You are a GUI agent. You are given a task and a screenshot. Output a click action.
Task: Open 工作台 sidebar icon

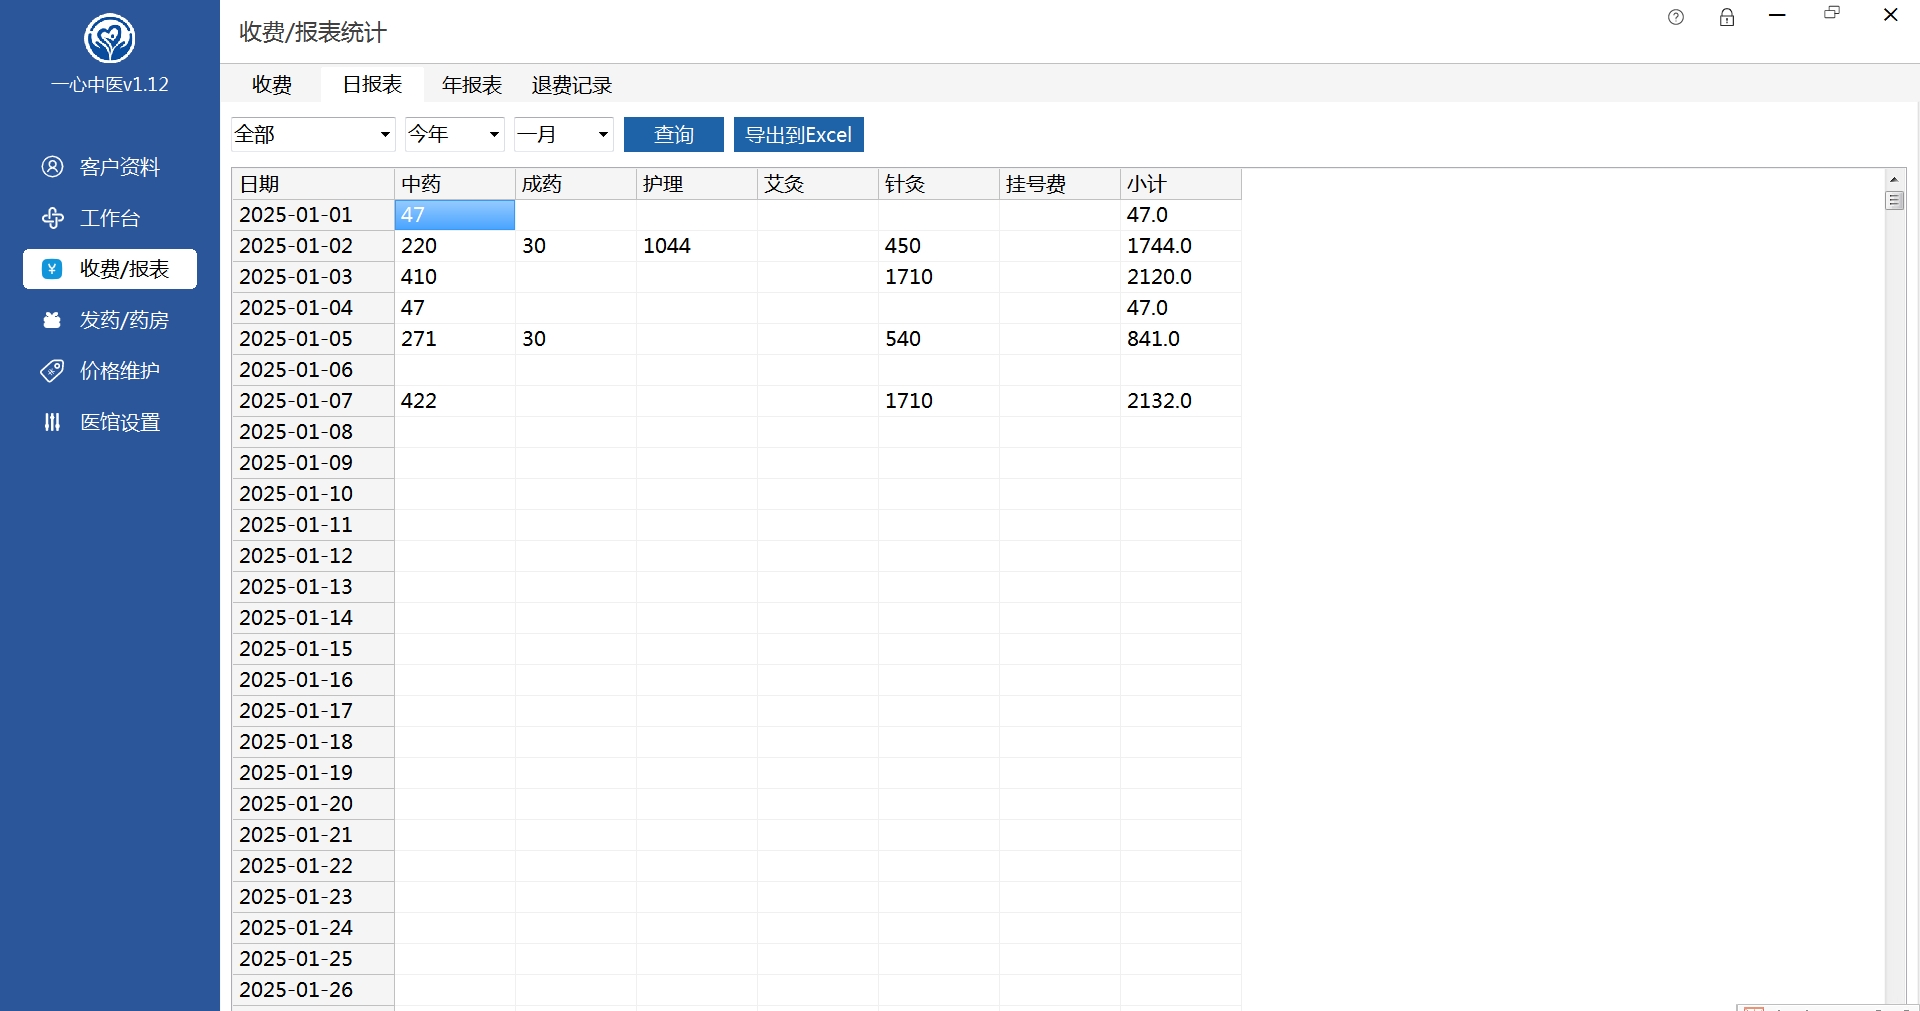(52, 218)
